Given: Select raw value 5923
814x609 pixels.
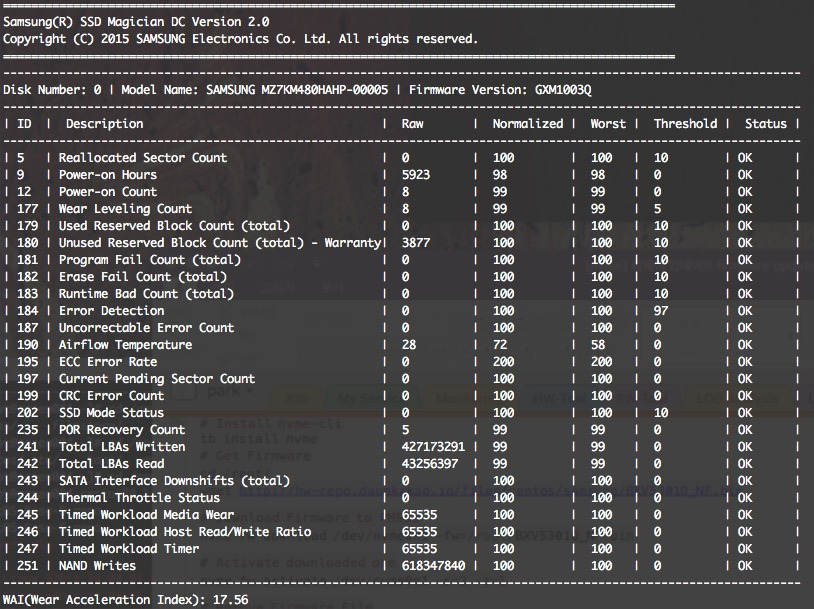Looking at the screenshot, I should click(x=416, y=175).
